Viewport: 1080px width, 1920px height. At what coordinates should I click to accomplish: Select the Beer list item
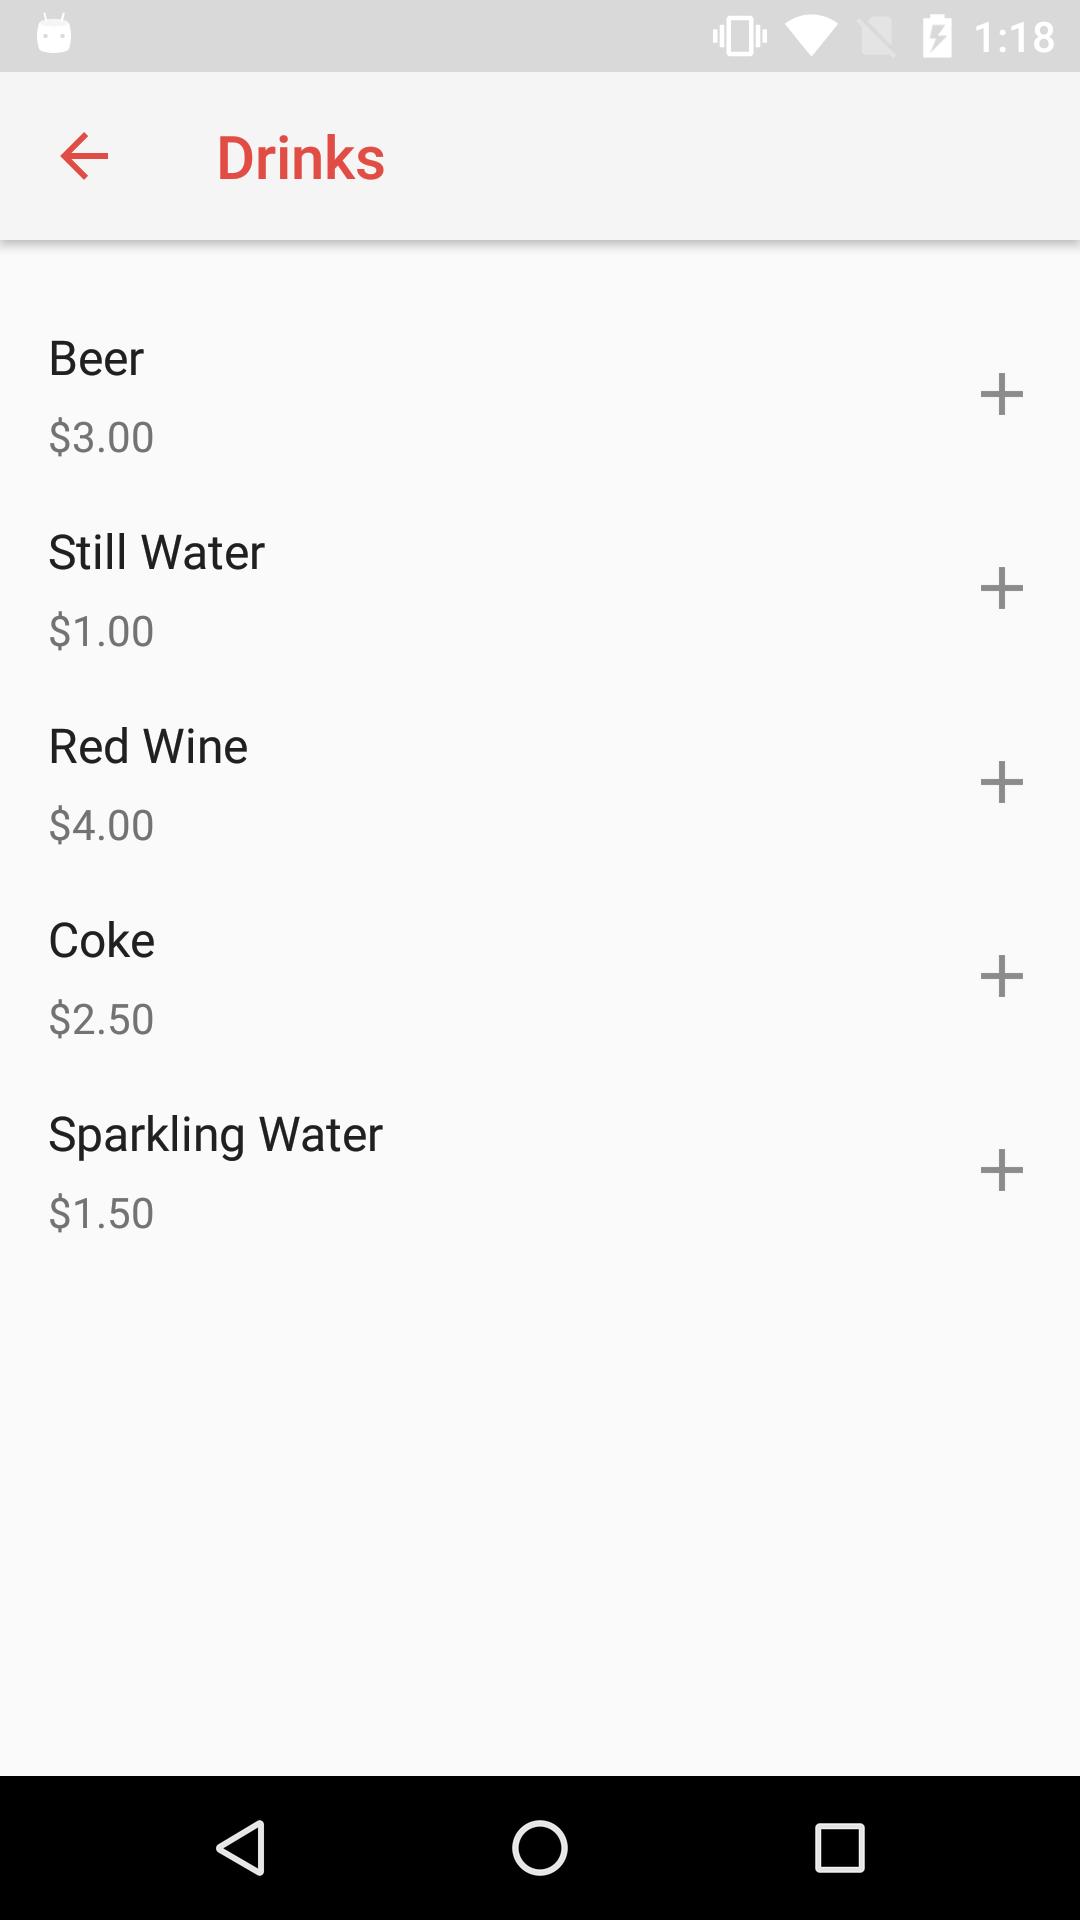click(x=96, y=358)
